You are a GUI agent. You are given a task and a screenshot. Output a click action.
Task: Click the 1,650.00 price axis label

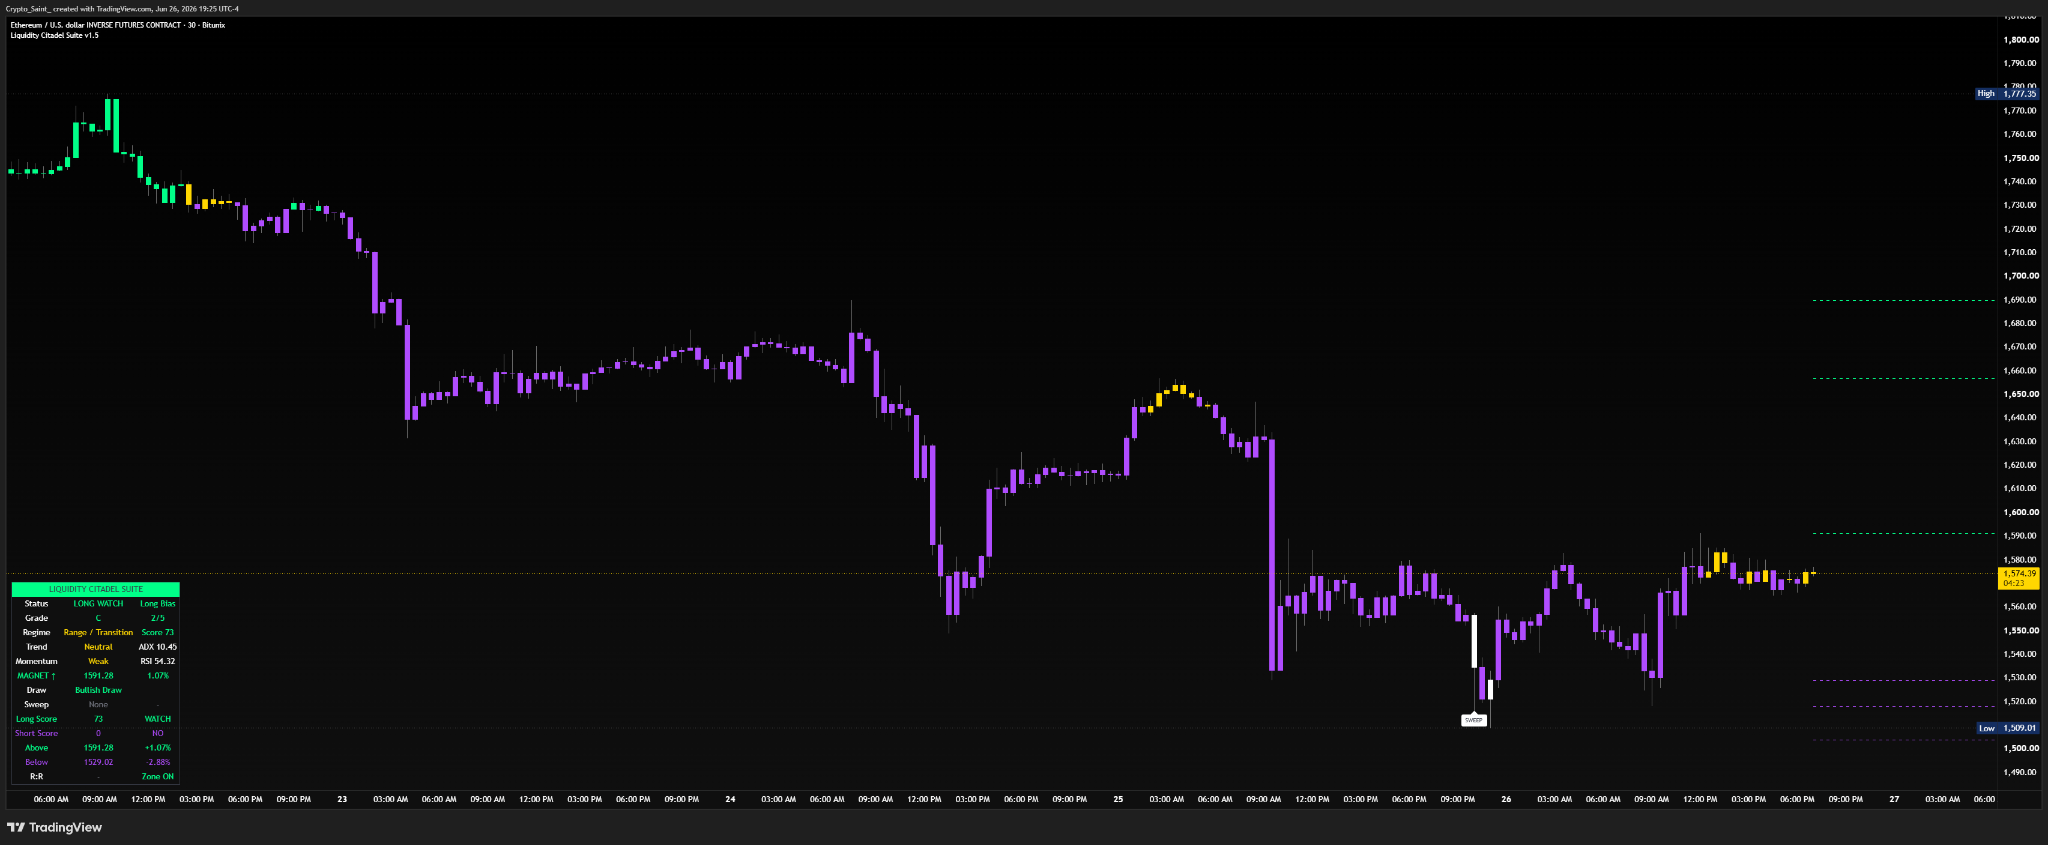(2021, 394)
